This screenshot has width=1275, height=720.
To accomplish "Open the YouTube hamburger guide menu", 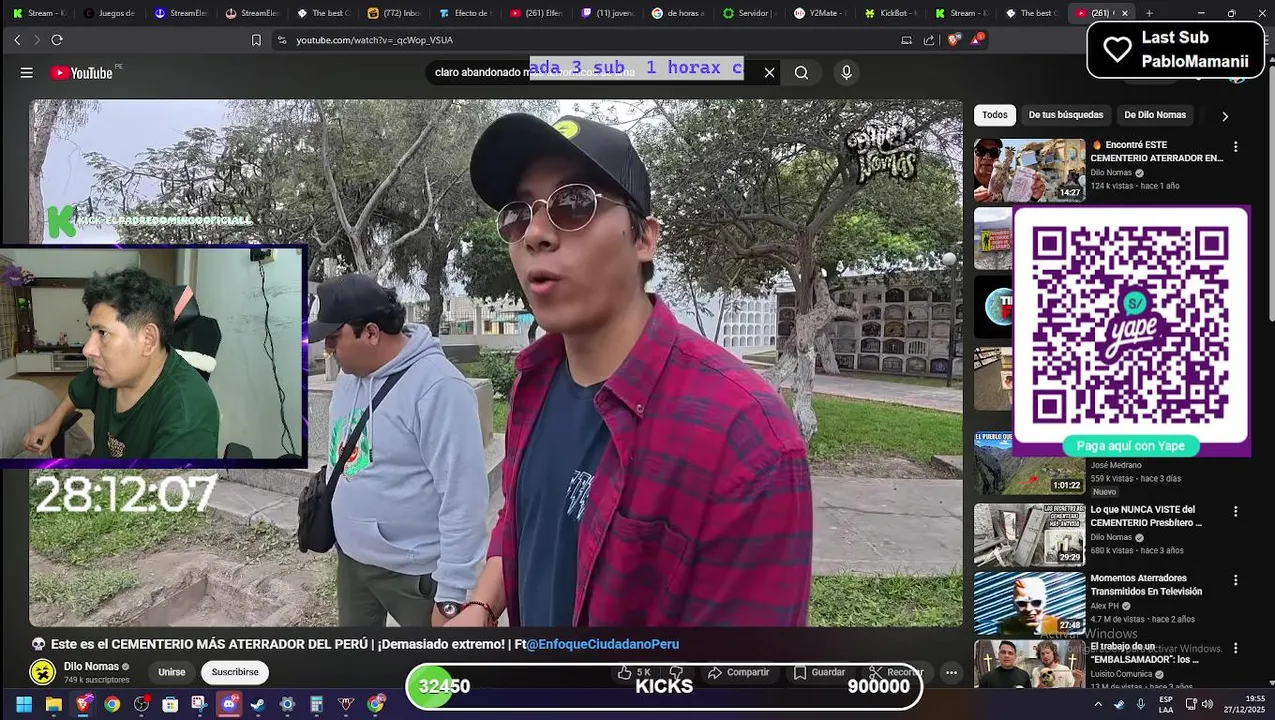I will click(x=27, y=73).
